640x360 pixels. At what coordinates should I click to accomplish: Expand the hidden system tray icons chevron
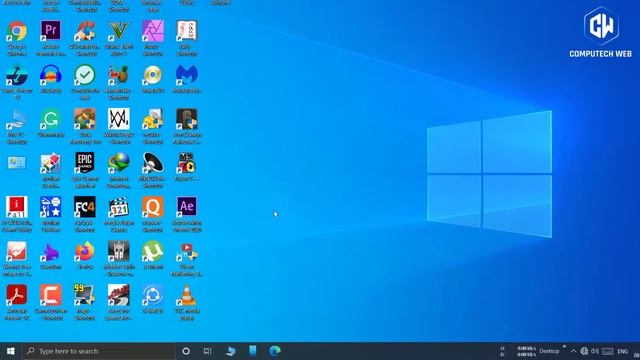(573, 351)
